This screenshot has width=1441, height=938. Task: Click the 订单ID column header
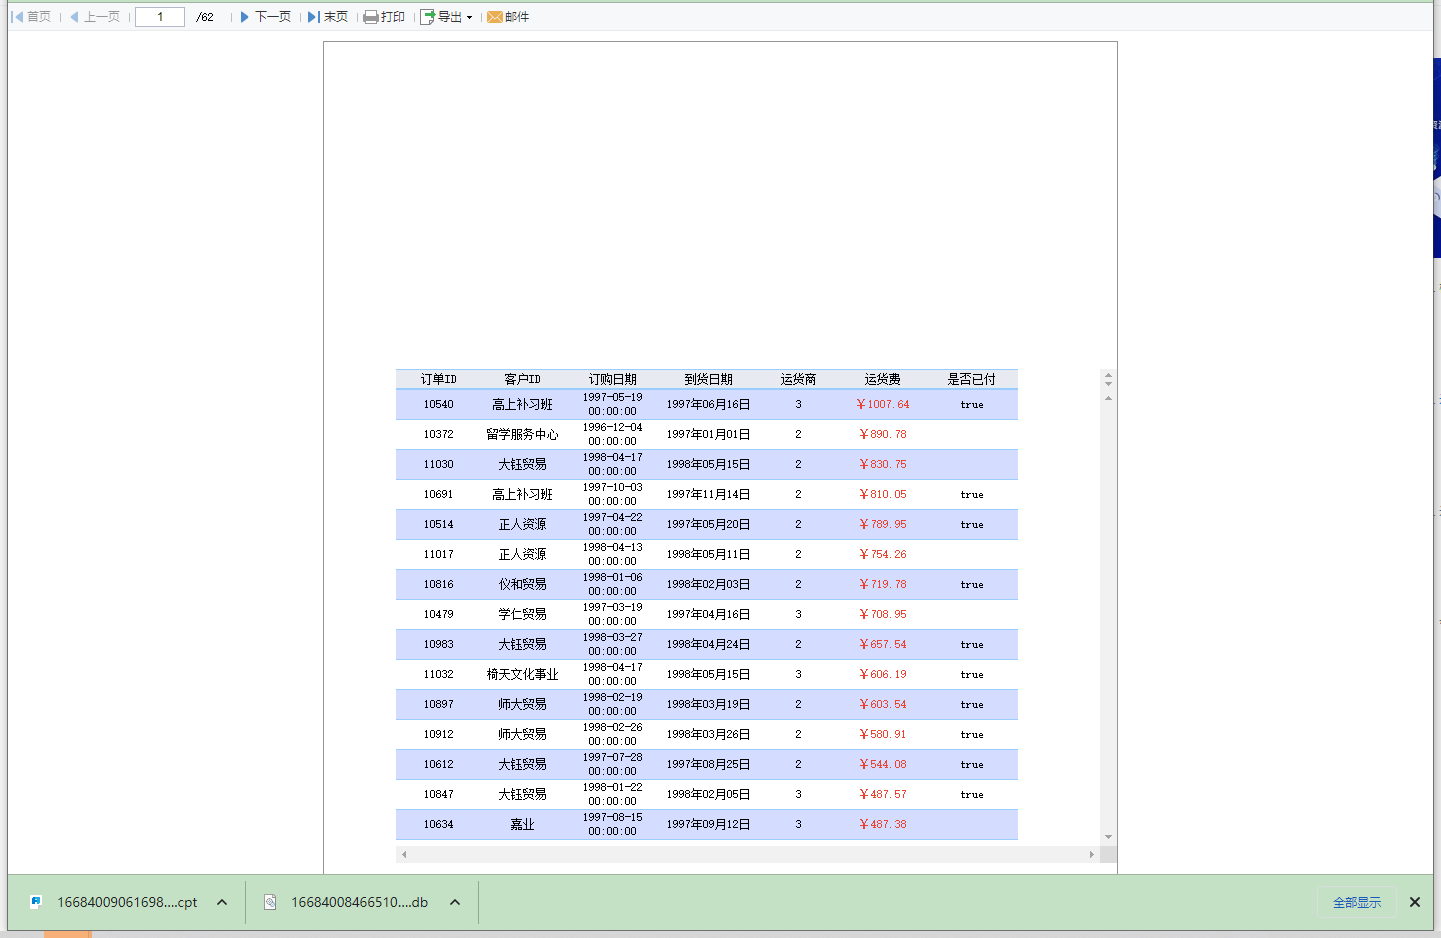click(x=438, y=379)
